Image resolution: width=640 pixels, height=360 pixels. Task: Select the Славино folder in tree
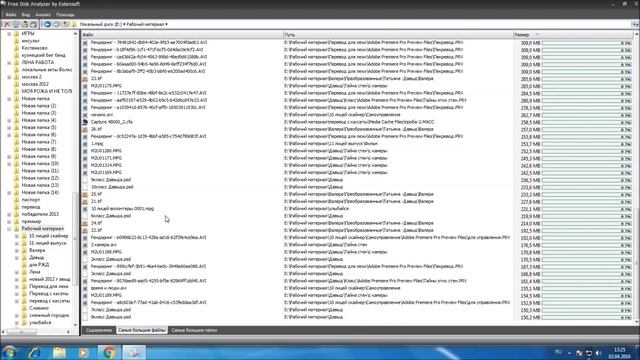click(39, 308)
